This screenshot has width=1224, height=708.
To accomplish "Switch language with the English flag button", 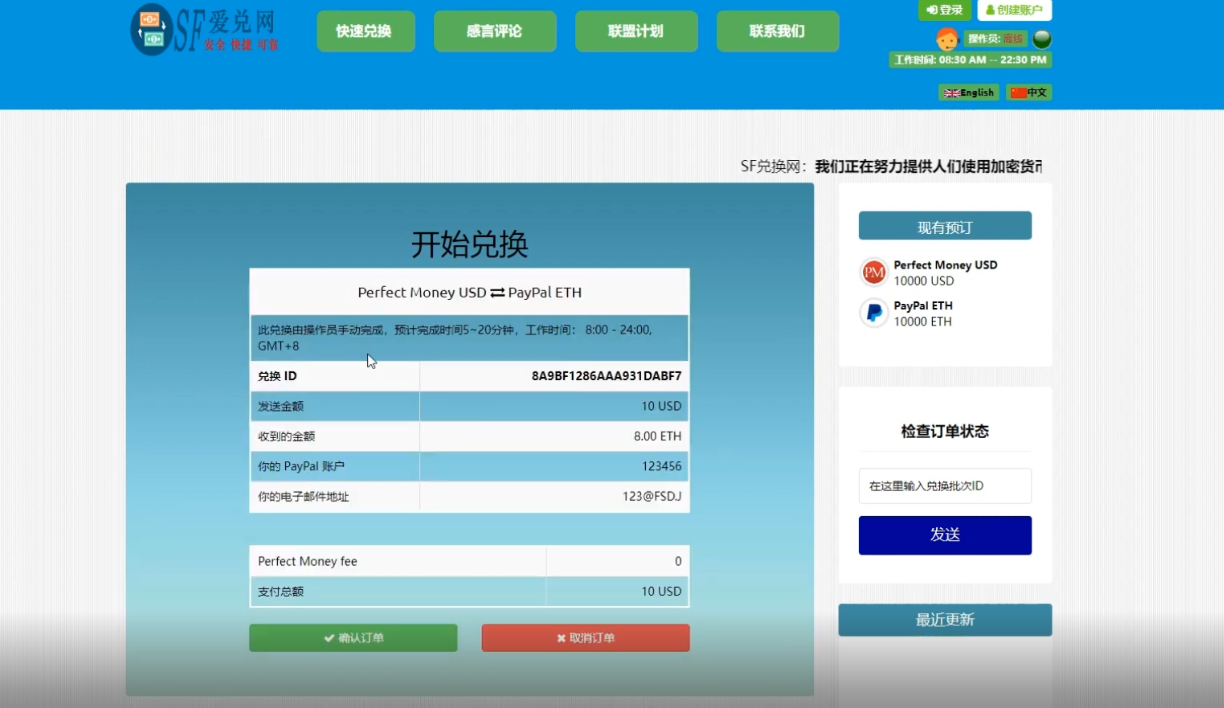I will coord(968,92).
